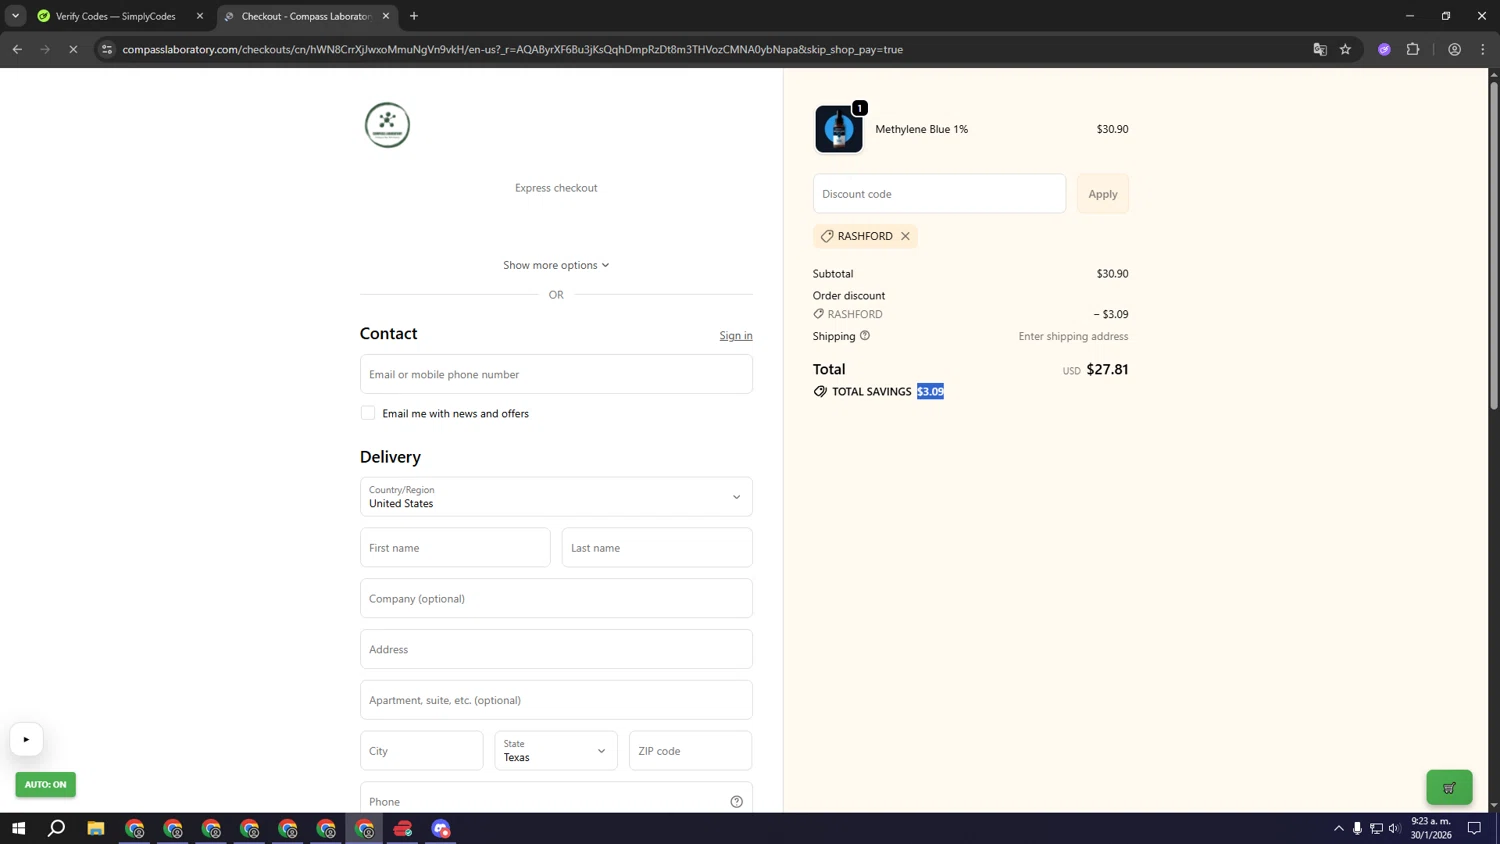1500x844 pixels.
Task: Open the State dropdown showing Texas
Action: point(556,751)
